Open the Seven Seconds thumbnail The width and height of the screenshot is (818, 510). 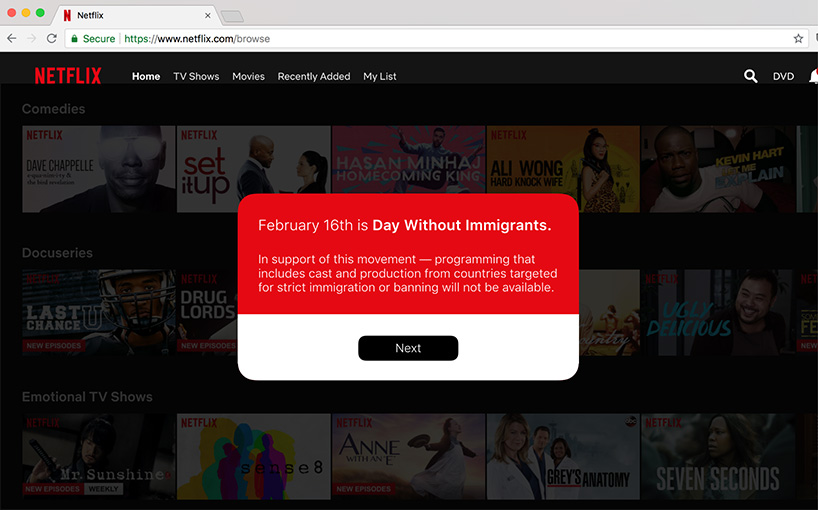tap(718, 456)
